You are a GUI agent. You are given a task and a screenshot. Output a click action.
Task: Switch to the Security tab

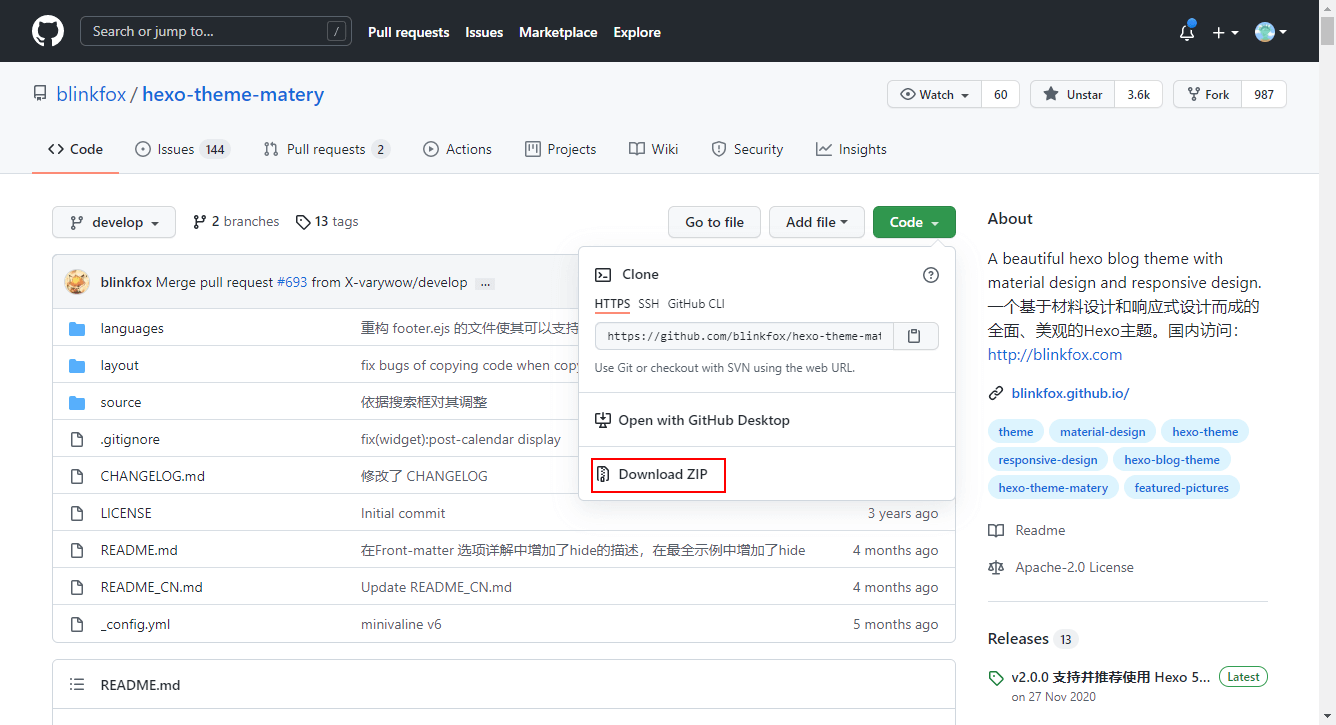tap(747, 149)
